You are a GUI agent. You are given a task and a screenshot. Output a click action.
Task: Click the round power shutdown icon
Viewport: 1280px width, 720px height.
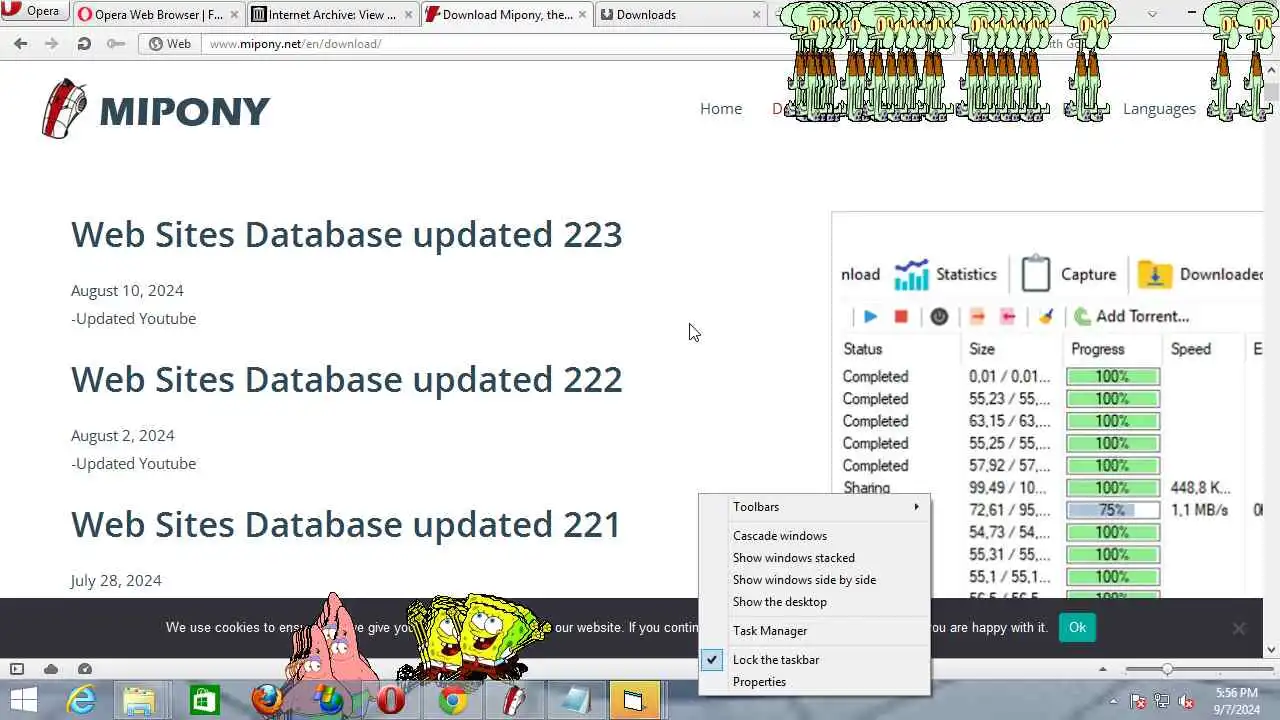pyautogui.click(x=939, y=317)
